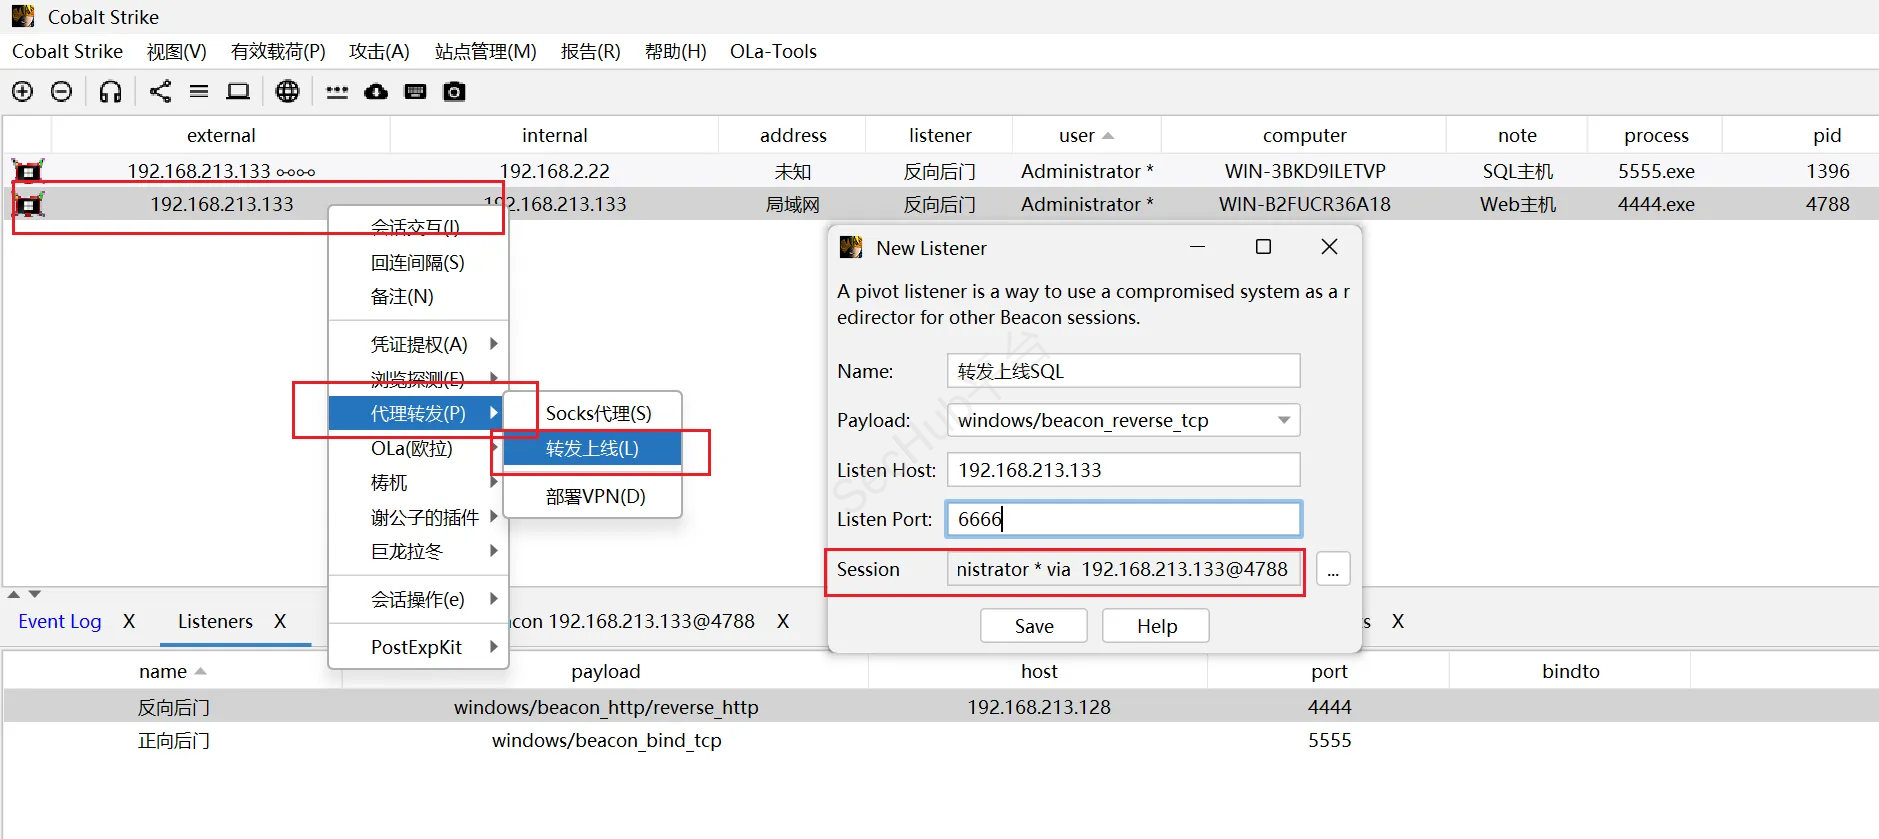Click the Session field in New Listener
1879x839 pixels.
tap(1123, 569)
